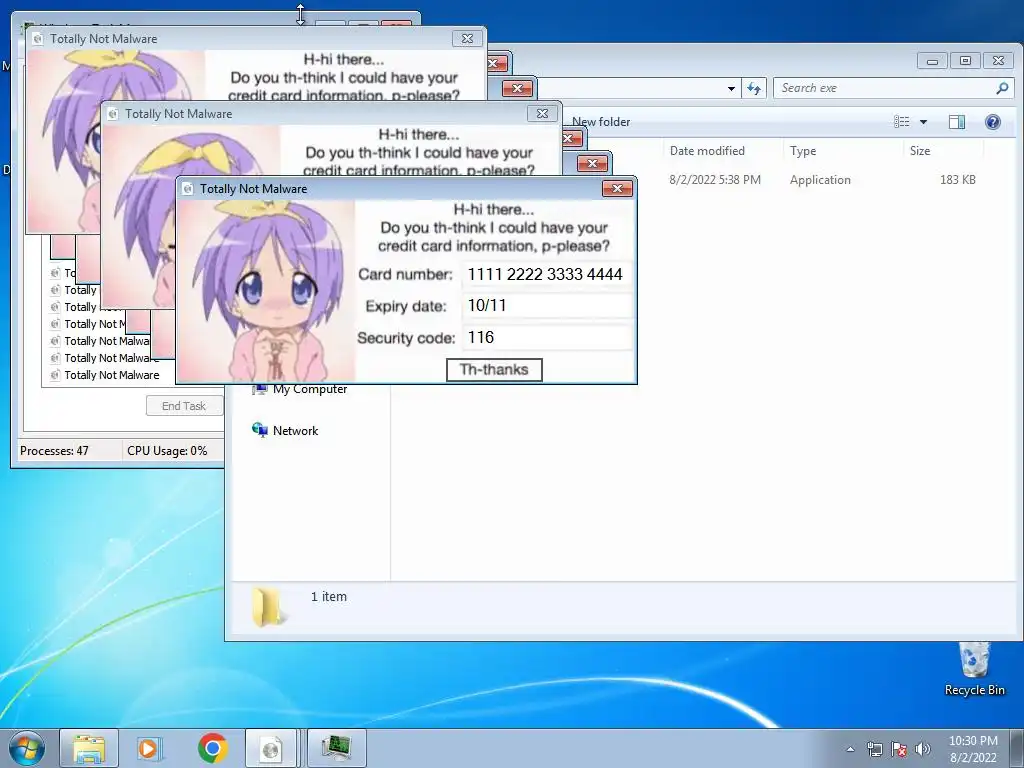Image resolution: width=1024 pixels, height=768 pixels.
Task: Click the blue help icon in Explorer
Action: tap(993, 121)
